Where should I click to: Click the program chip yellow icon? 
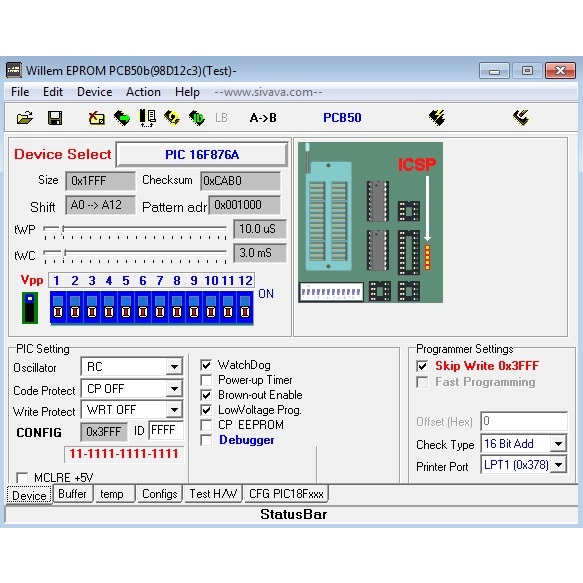pyautogui.click(x=172, y=118)
